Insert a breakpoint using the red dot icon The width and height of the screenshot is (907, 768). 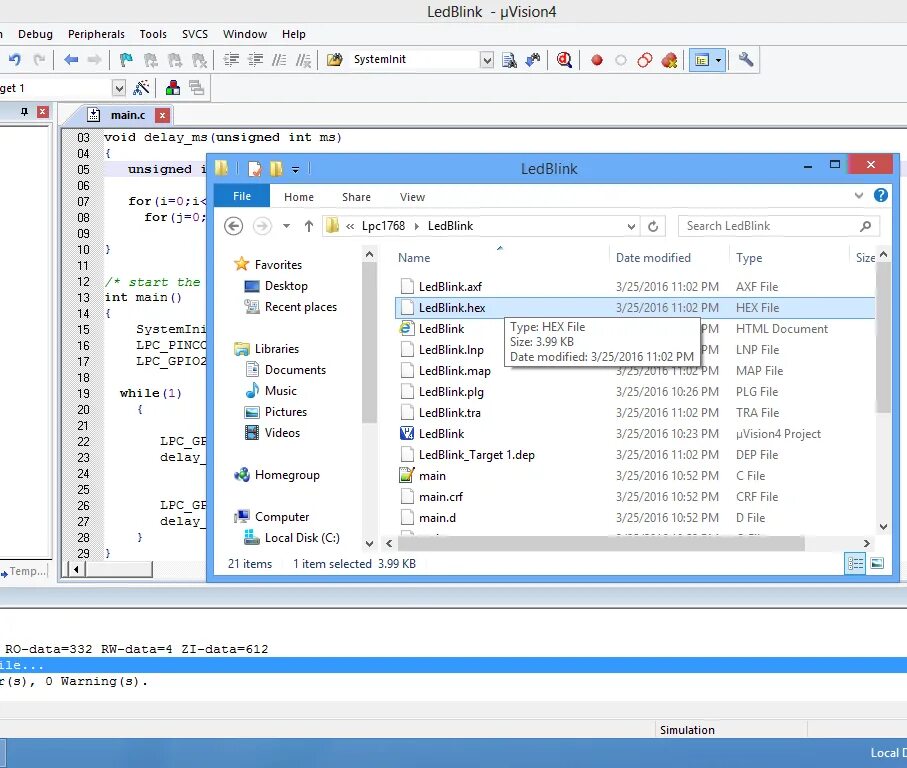pos(596,60)
